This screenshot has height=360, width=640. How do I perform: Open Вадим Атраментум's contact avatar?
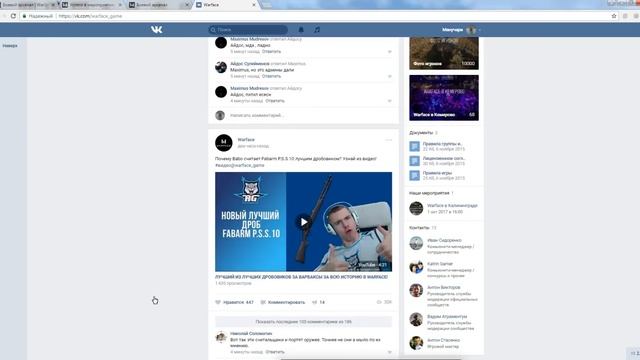pyautogui.click(x=416, y=320)
